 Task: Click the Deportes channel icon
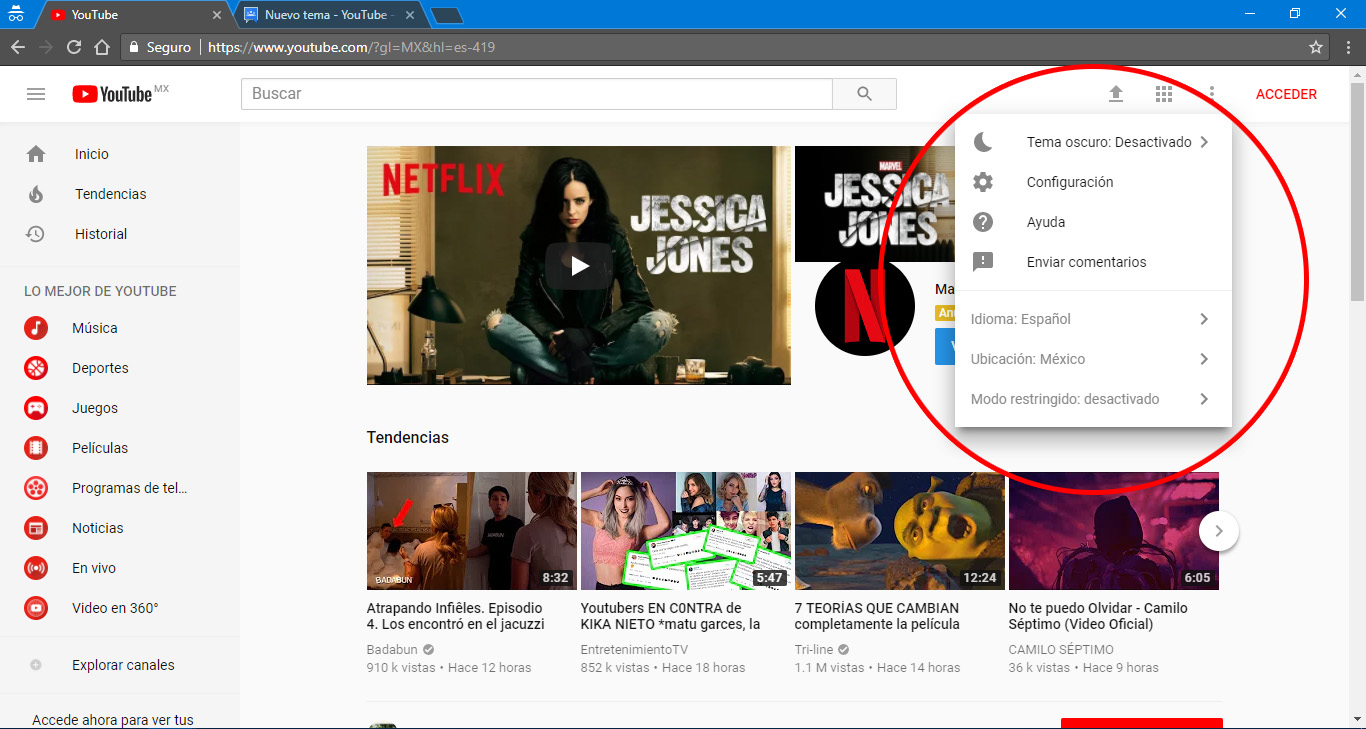[x=36, y=368]
